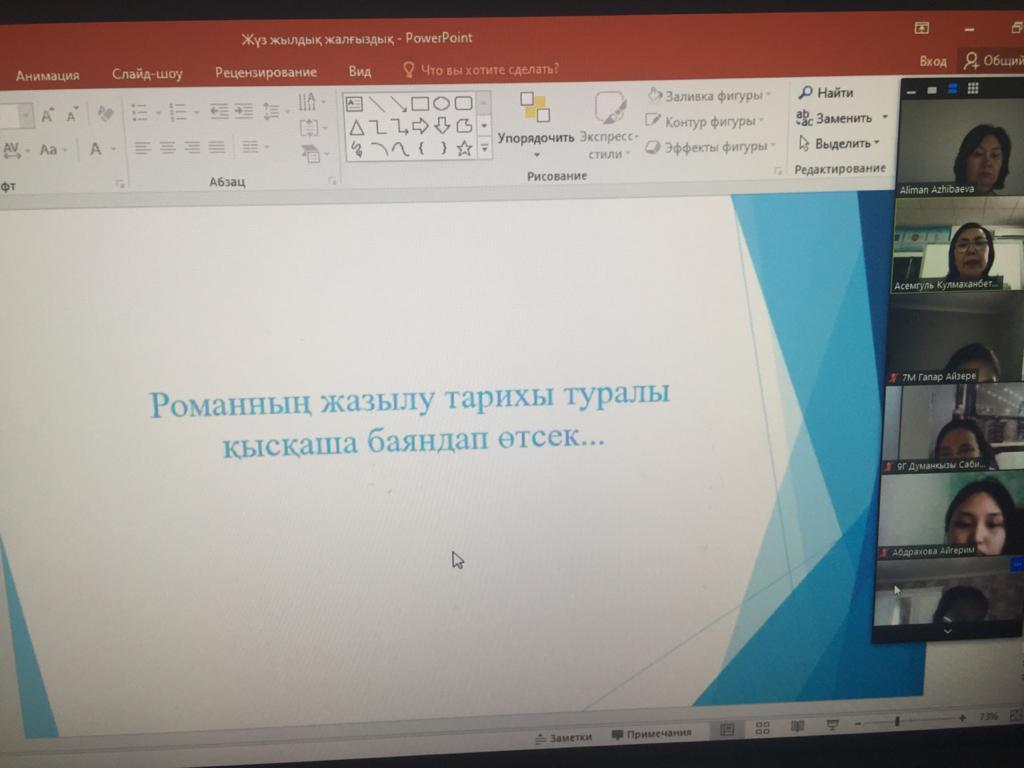Pick the right arrow shape in gallery
The image size is (1024, 768).
click(420, 126)
